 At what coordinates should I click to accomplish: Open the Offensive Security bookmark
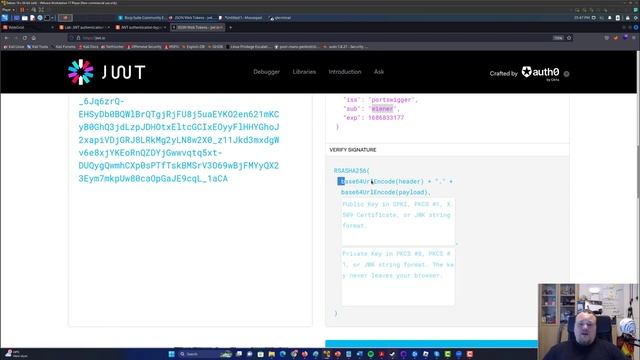point(144,47)
